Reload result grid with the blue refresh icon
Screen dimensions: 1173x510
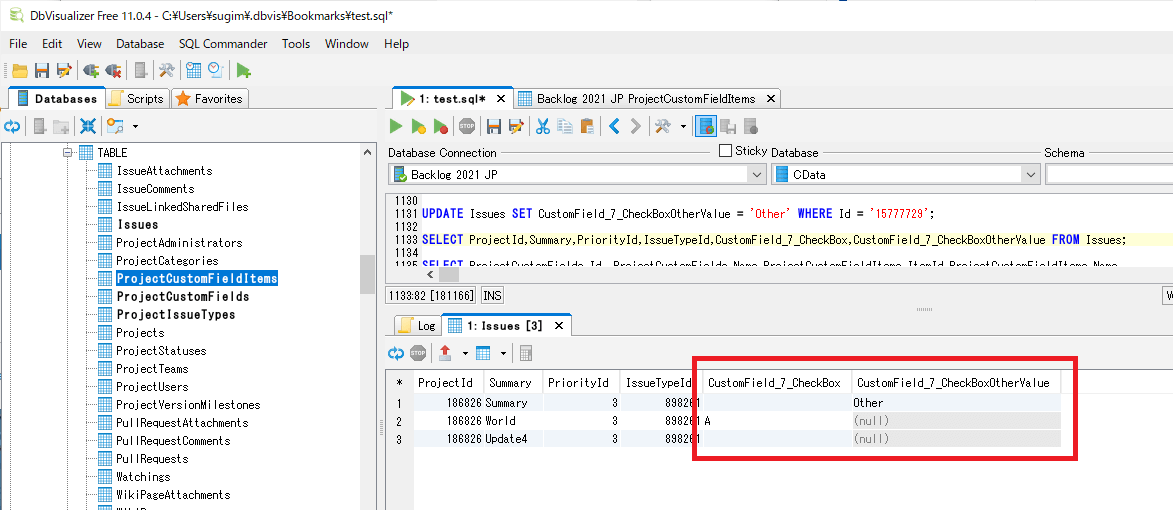pyautogui.click(x=396, y=352)
